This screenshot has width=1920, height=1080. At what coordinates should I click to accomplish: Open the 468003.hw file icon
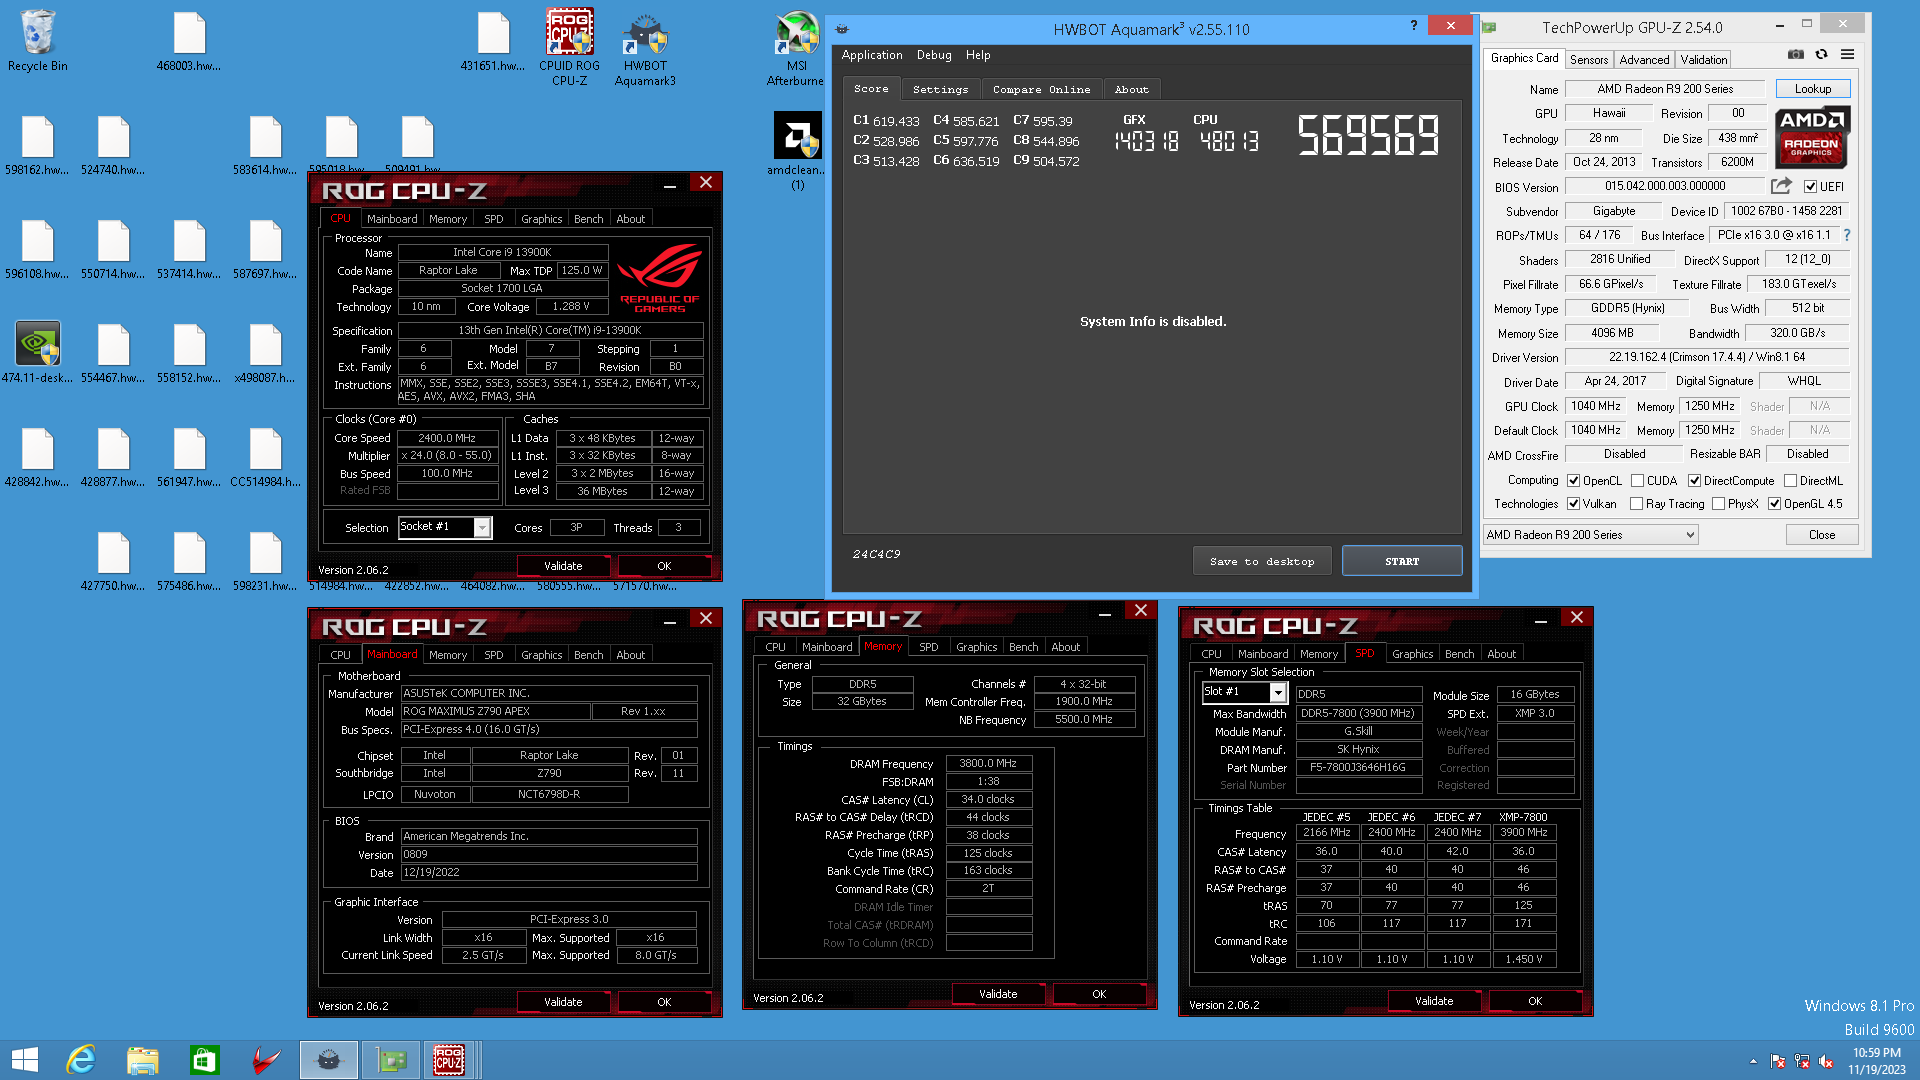click(x=189, y=42)
